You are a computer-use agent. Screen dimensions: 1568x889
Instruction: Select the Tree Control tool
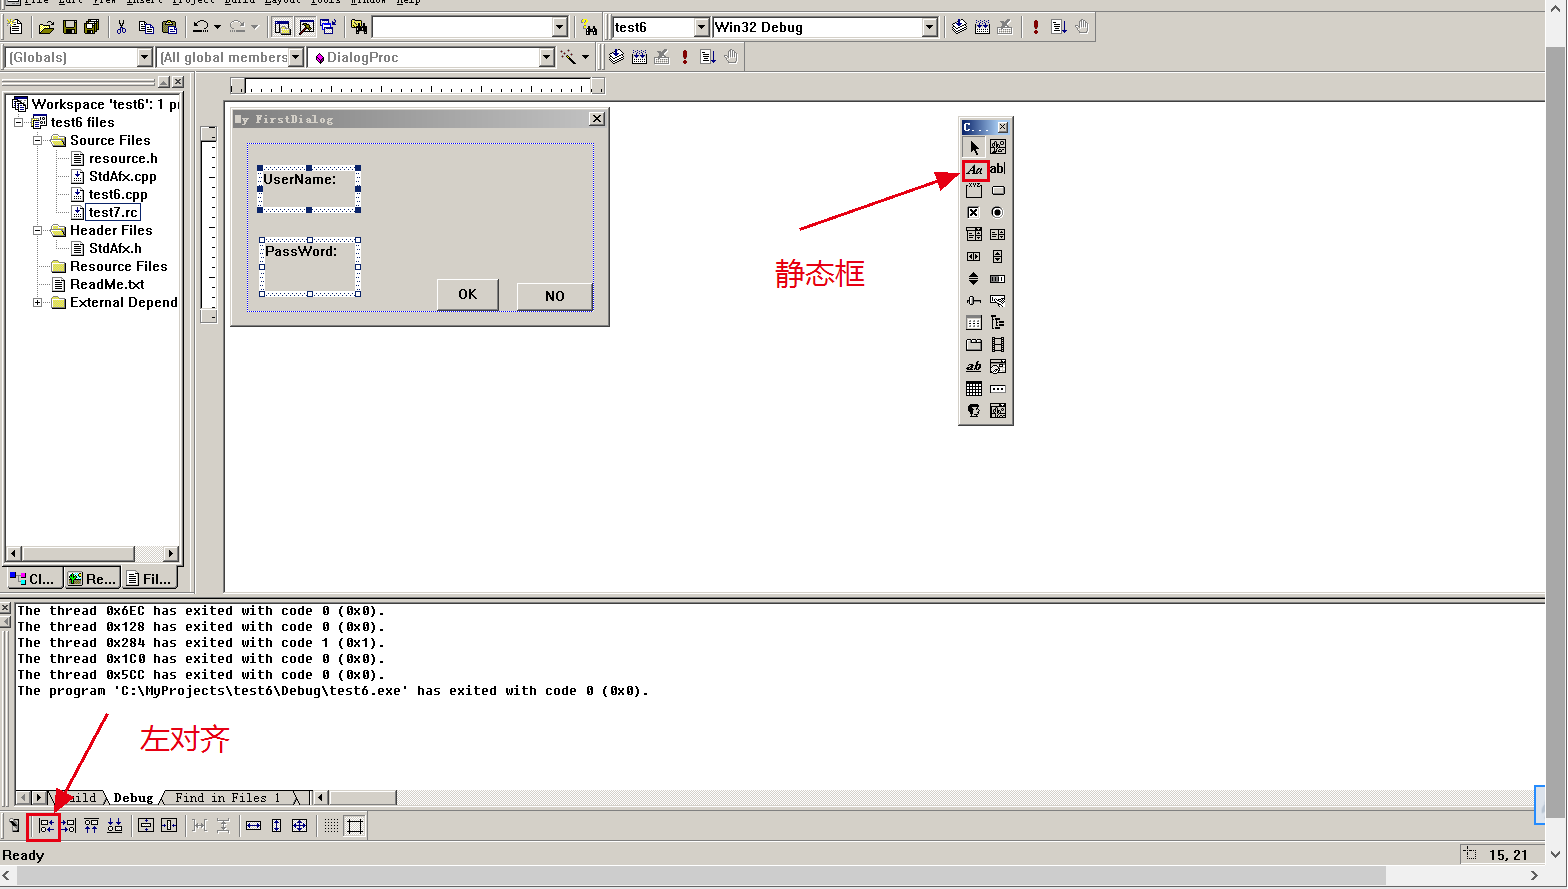(998, 322)
